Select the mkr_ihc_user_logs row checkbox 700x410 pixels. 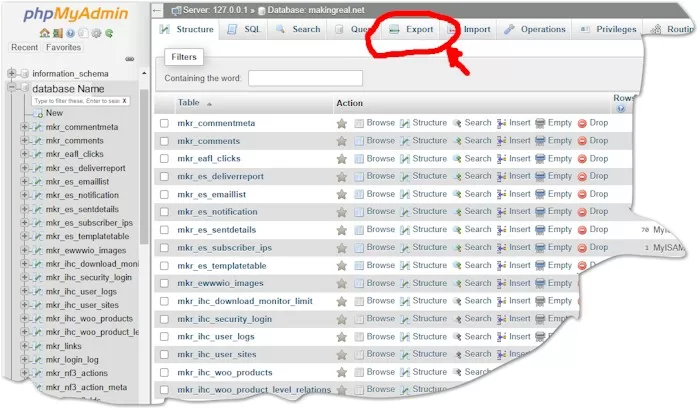click(165, 337)
